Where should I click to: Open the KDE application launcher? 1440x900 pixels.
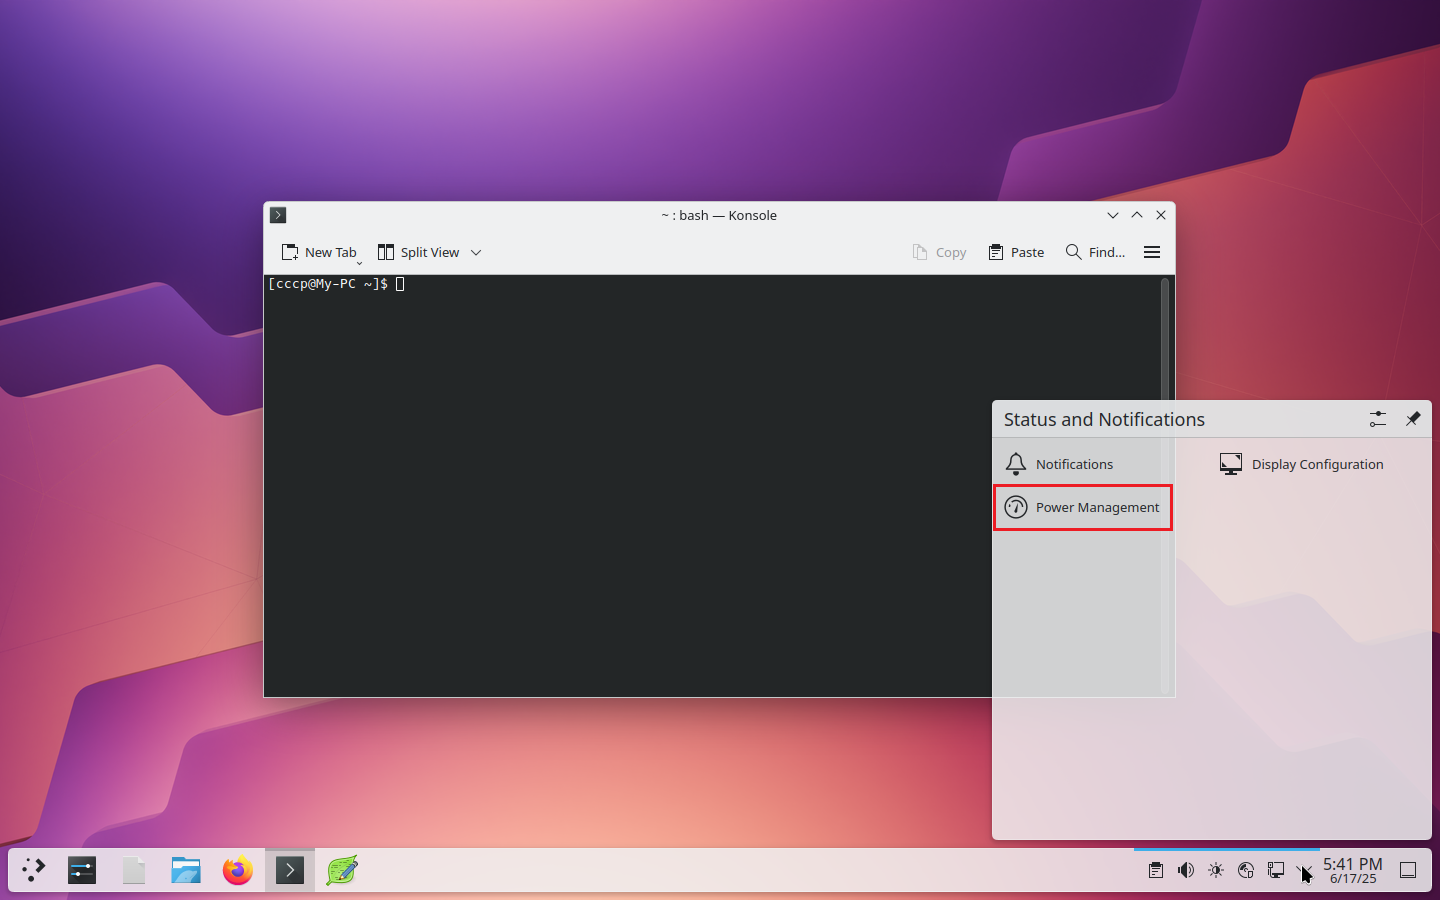click(34, 870)
